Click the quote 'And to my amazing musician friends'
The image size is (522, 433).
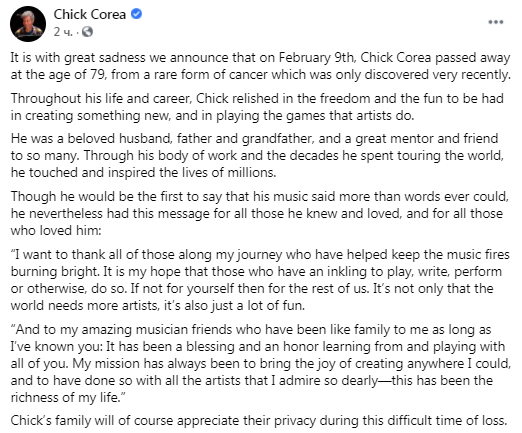point(261,363)
